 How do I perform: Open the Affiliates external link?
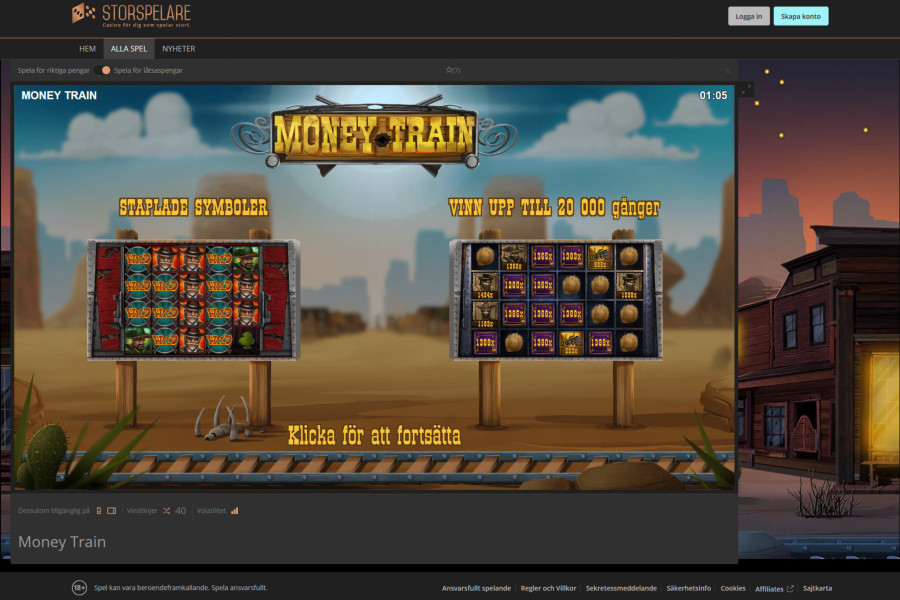pyautogui.click(x=774, y=589)
